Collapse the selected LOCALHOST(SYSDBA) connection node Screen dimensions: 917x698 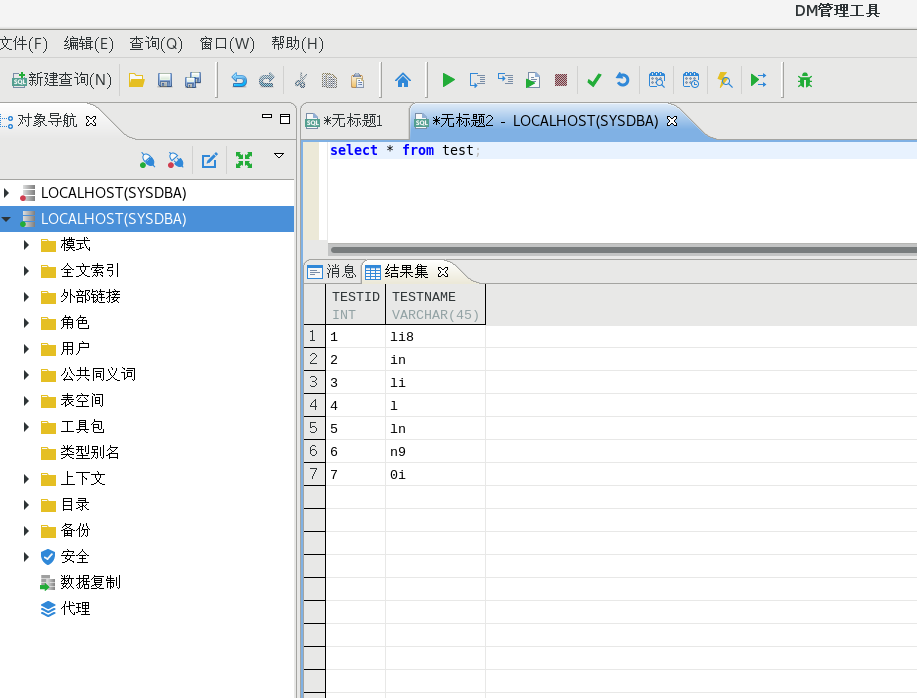(6, 219)
